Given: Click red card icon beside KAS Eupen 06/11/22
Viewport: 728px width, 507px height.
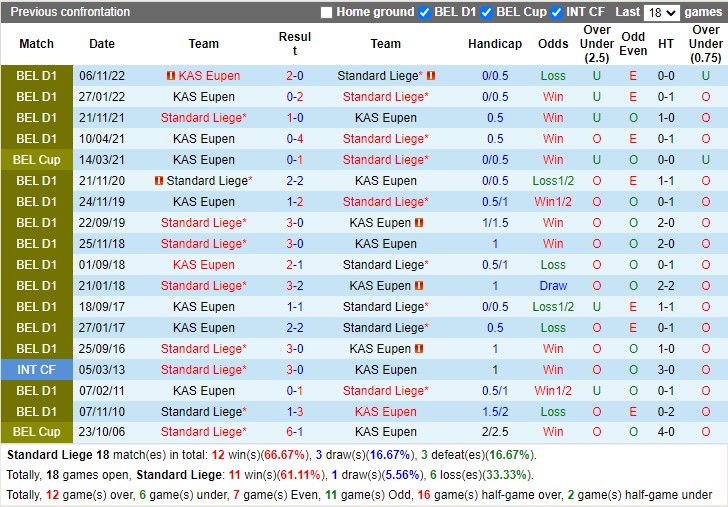Looking at the screenshot, I should click(x=170, y=75).
